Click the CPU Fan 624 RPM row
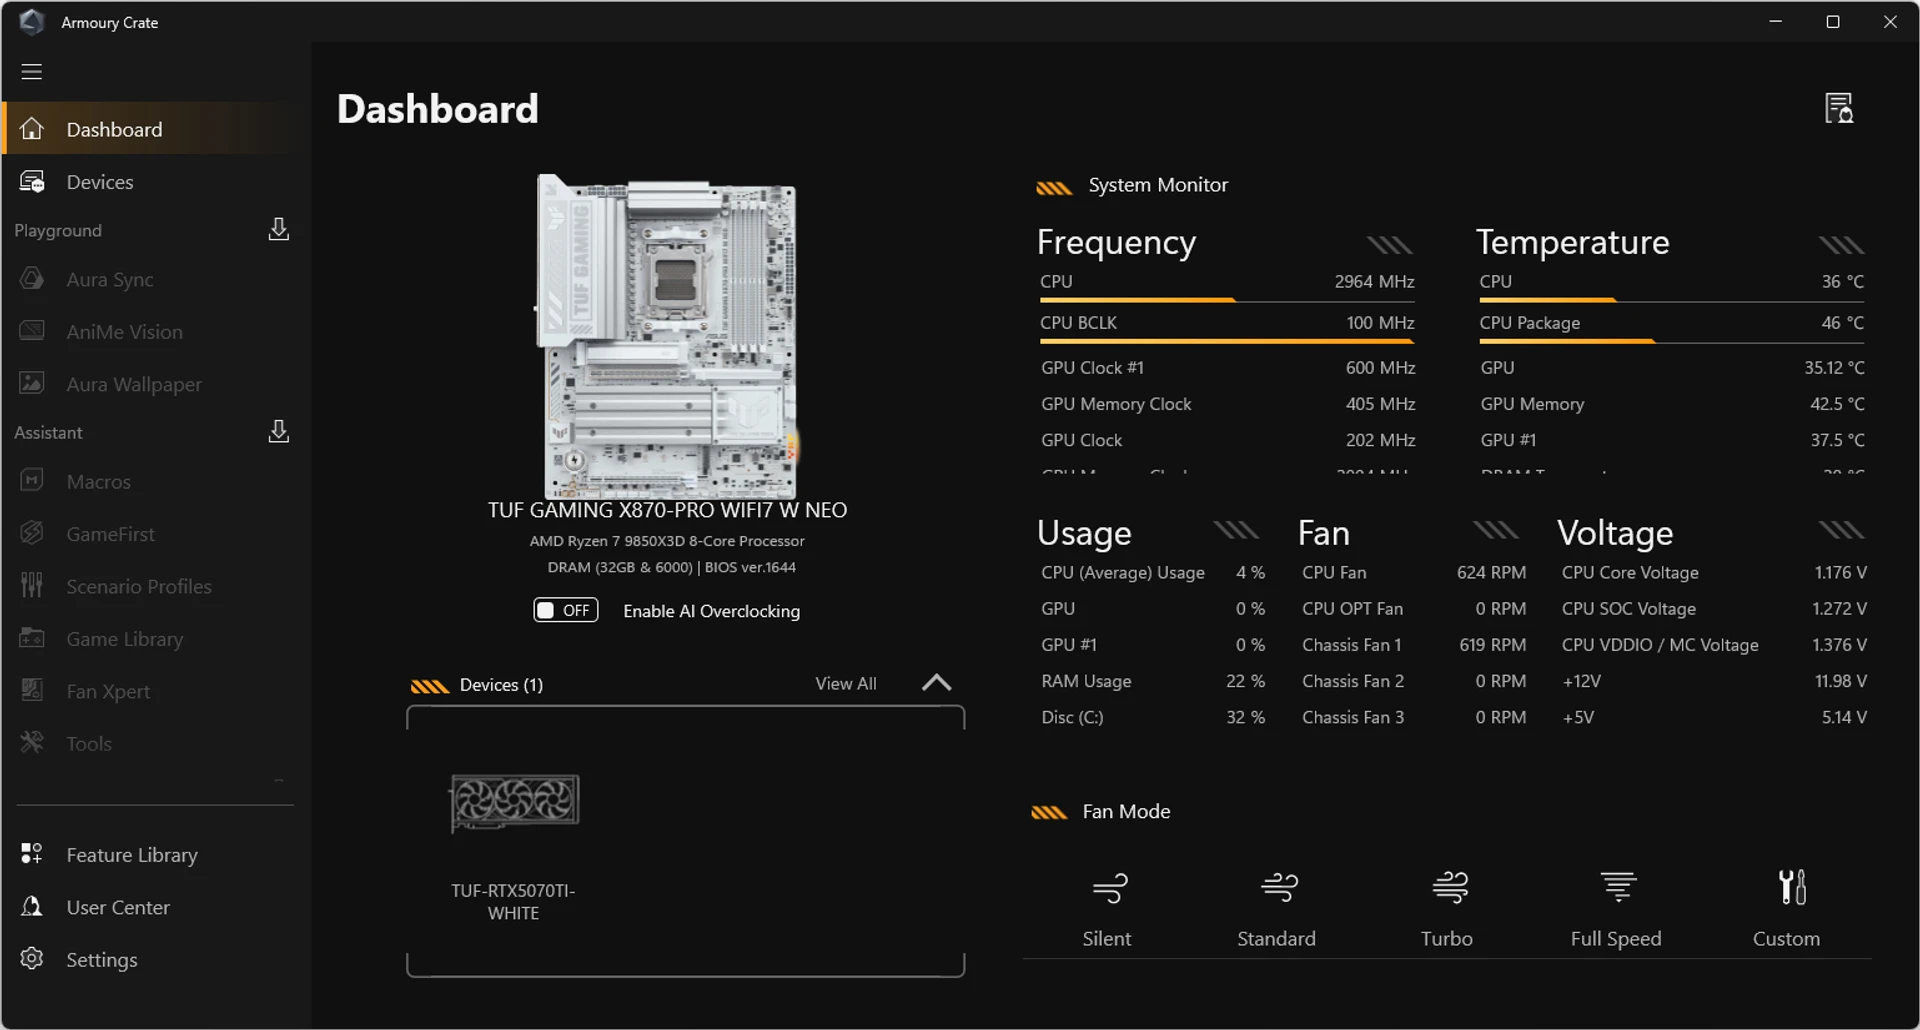Viewport: 1920px width, 1030px height. [1414, 573]
